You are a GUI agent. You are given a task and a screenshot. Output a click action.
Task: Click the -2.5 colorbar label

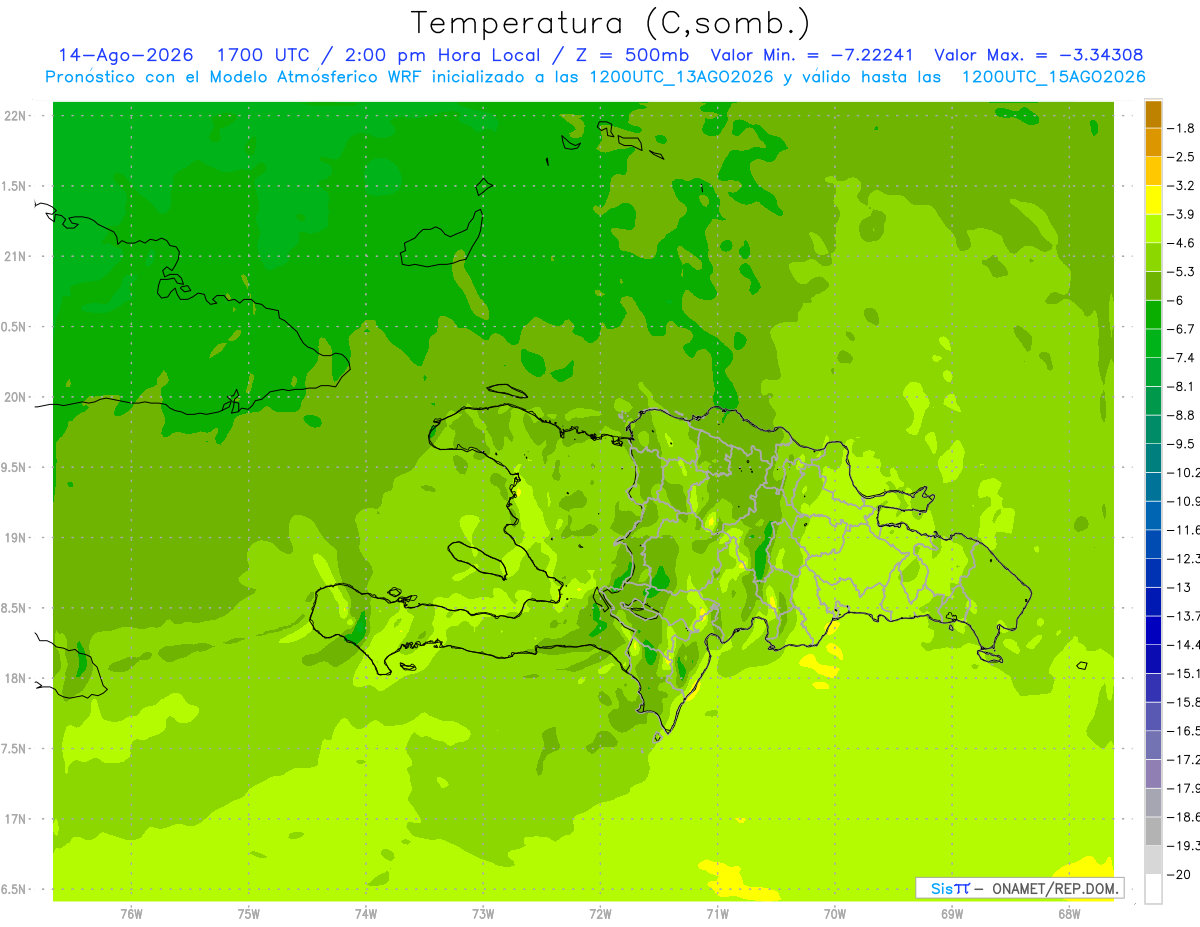point(1180,157)
